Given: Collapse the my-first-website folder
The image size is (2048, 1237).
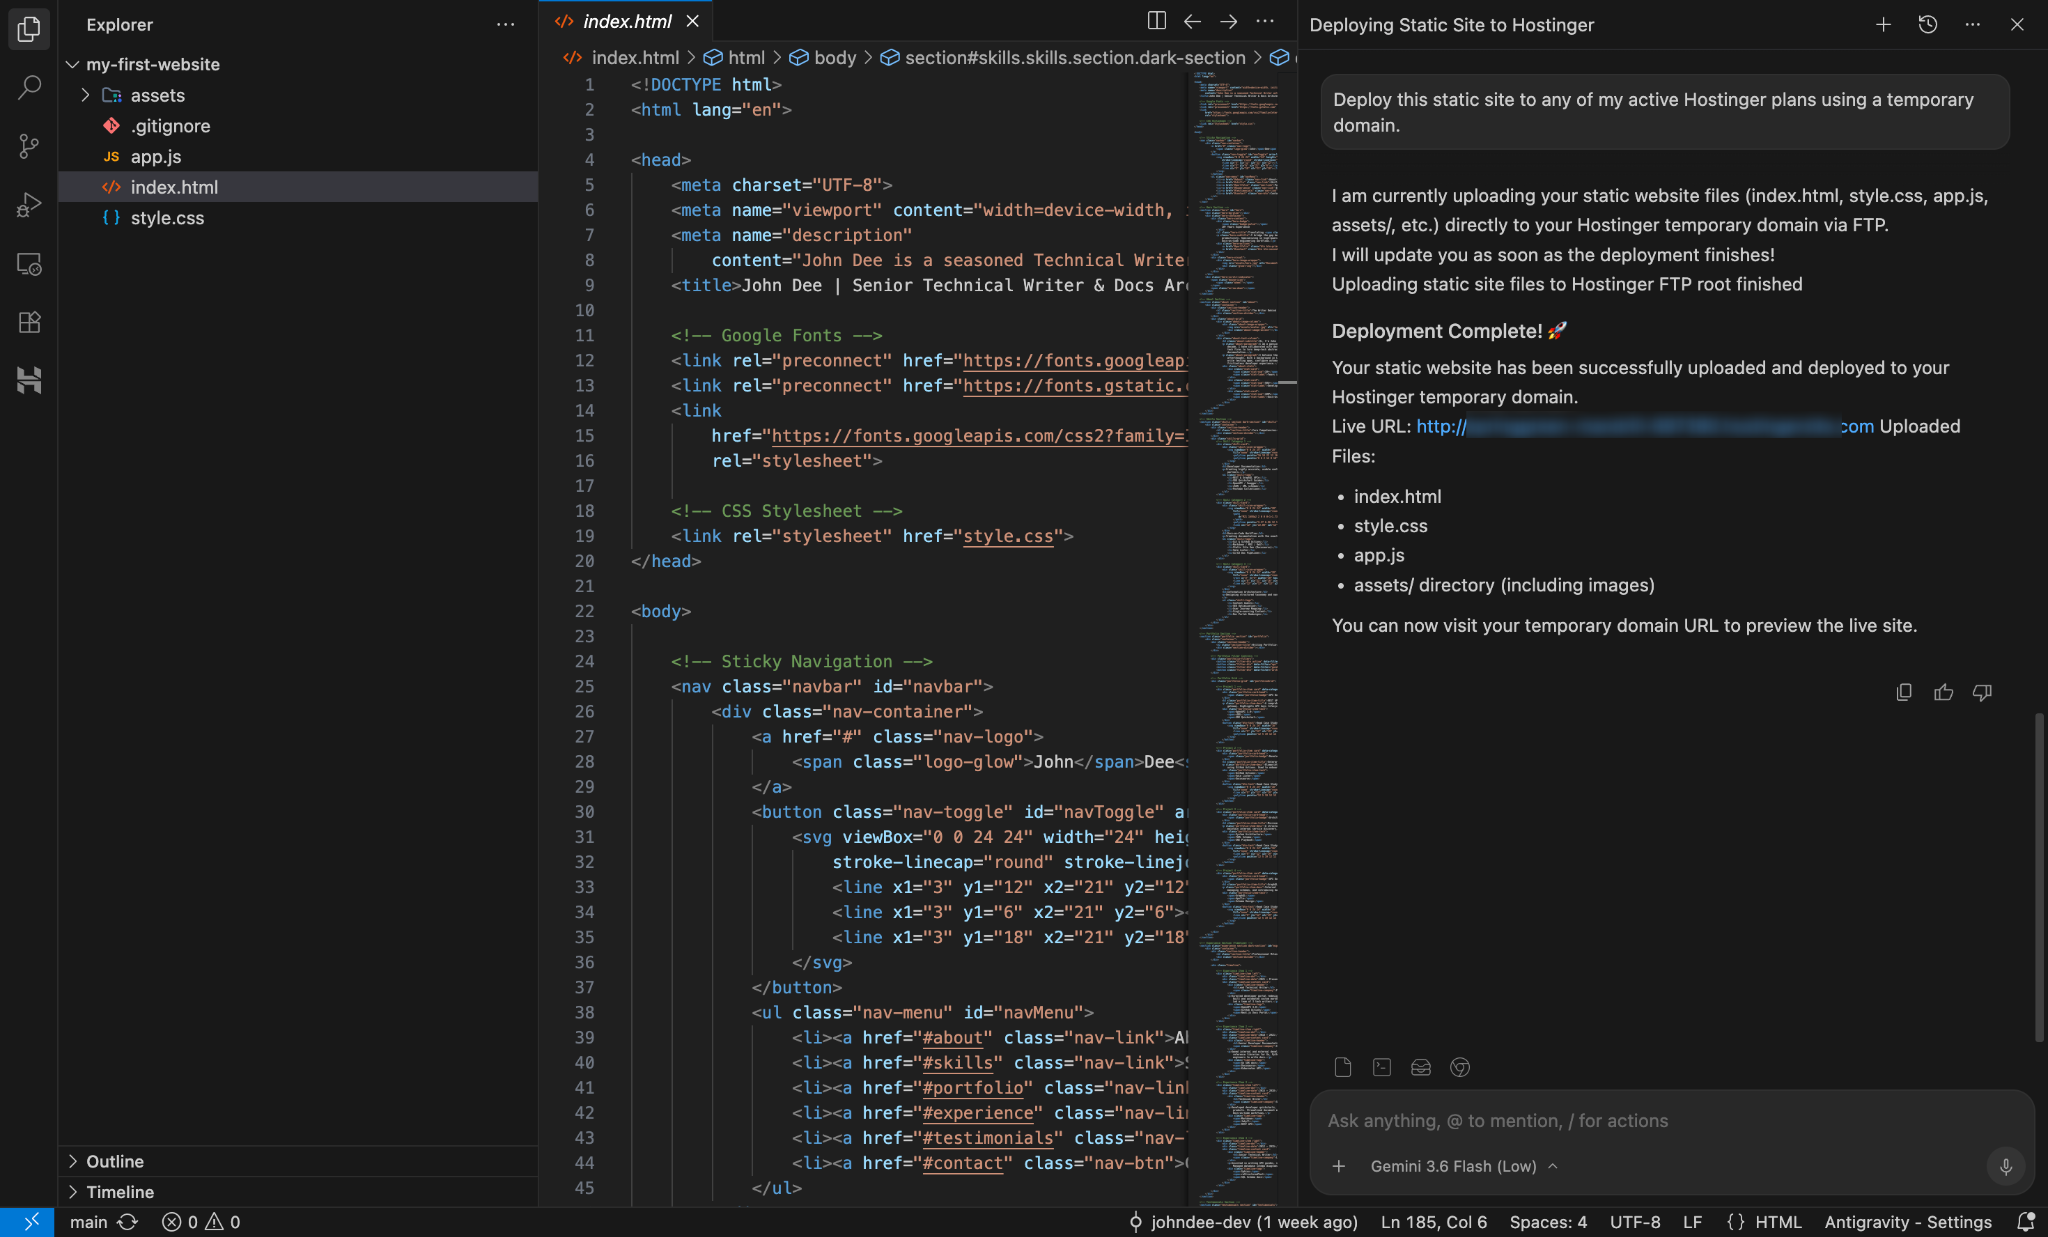Looking at the screenshot, I should coord(72,64).
